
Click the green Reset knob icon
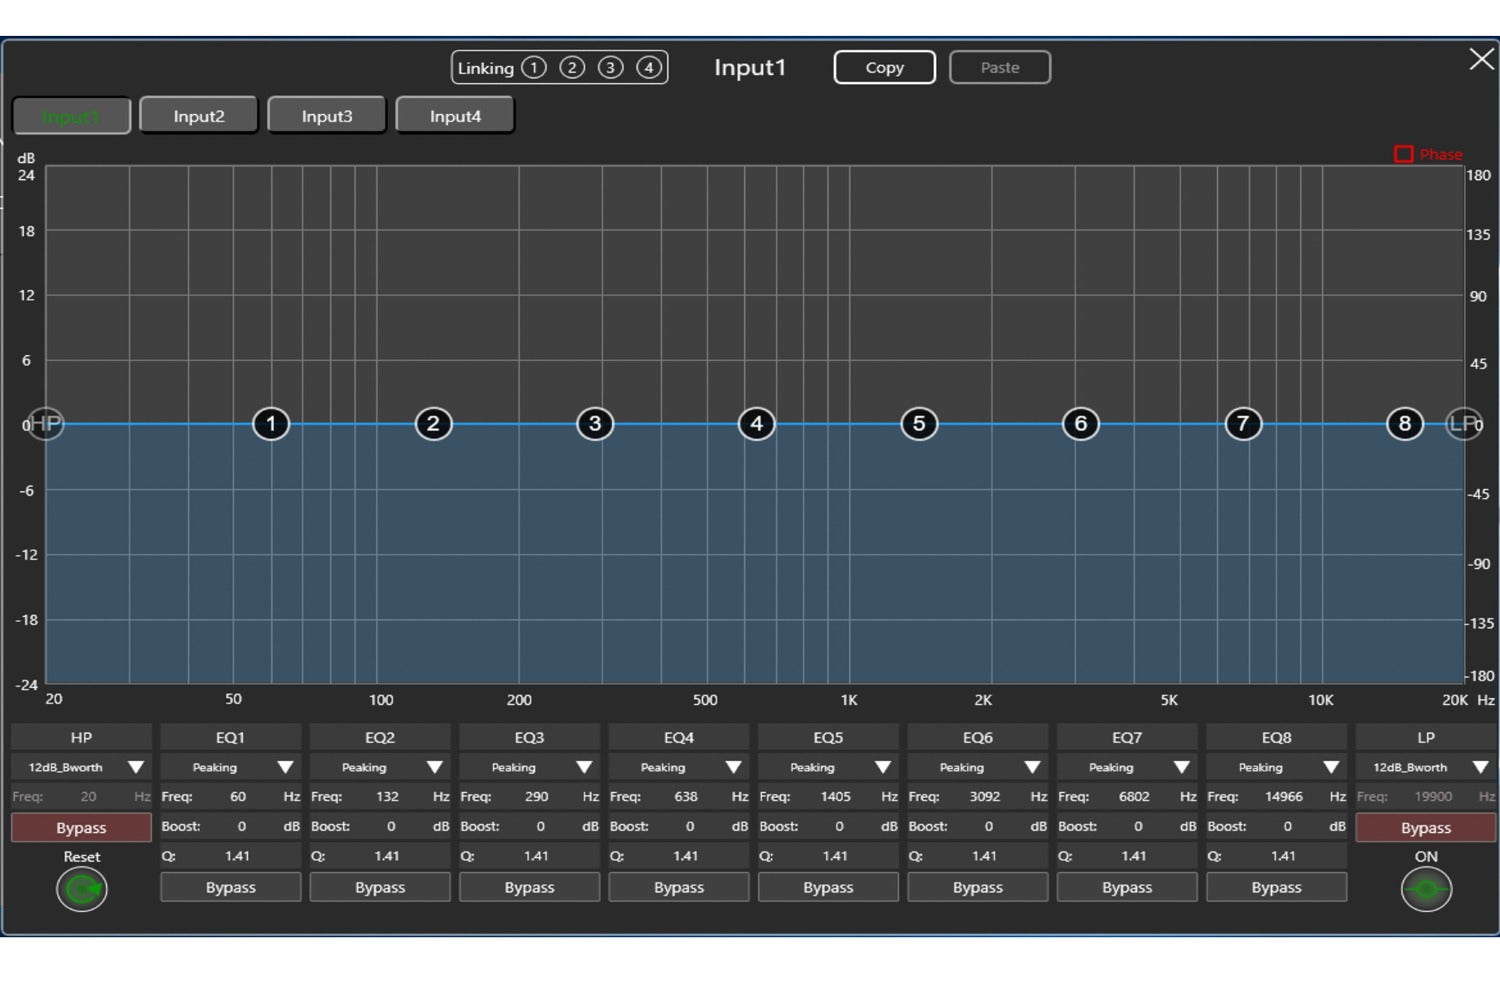[x=82, y=889]
